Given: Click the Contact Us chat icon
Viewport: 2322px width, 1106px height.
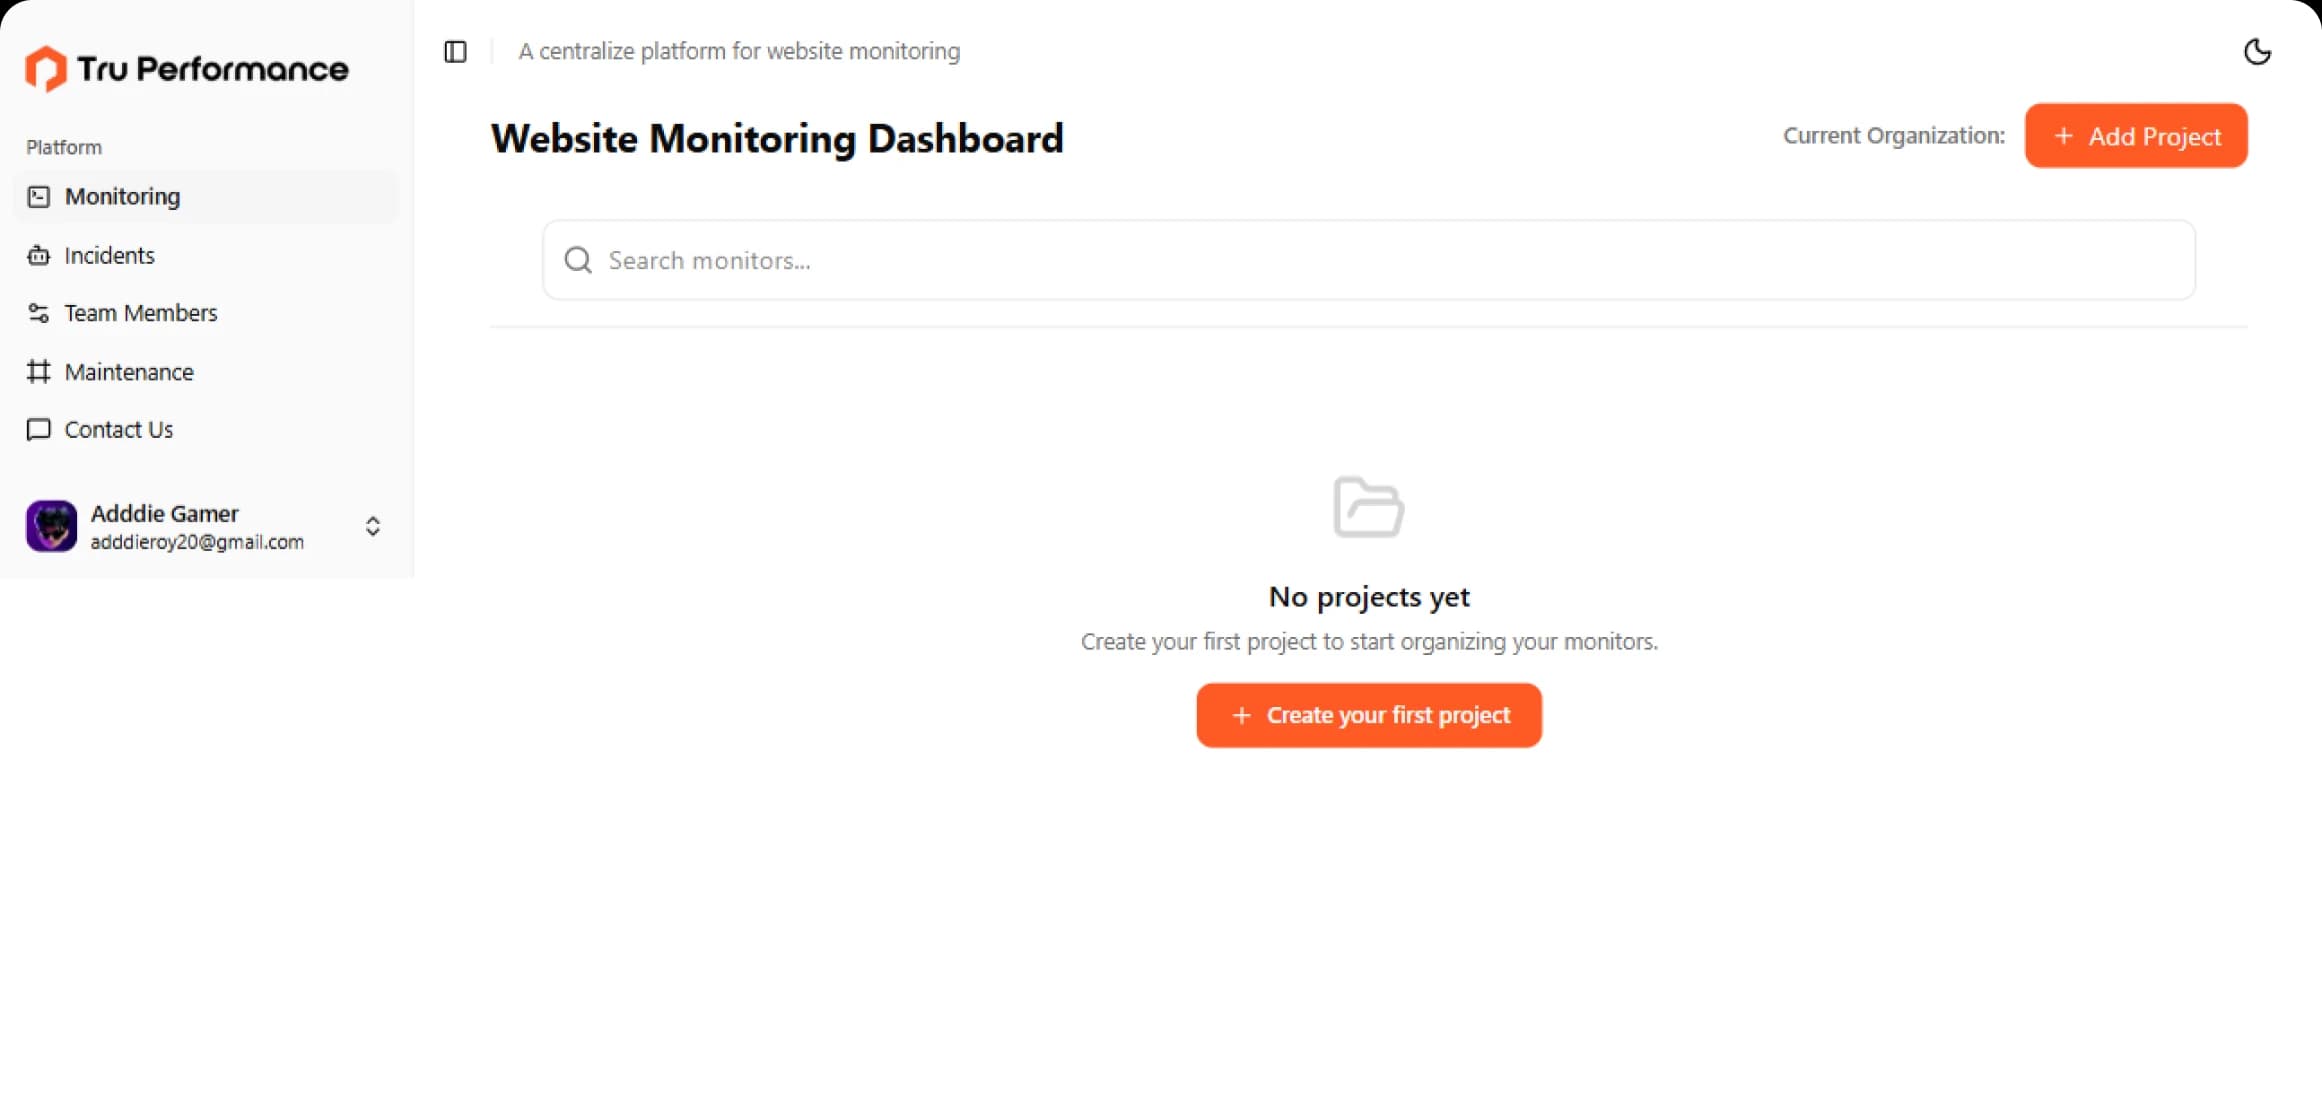Looking at the screenshot, I should coord(39,430).
